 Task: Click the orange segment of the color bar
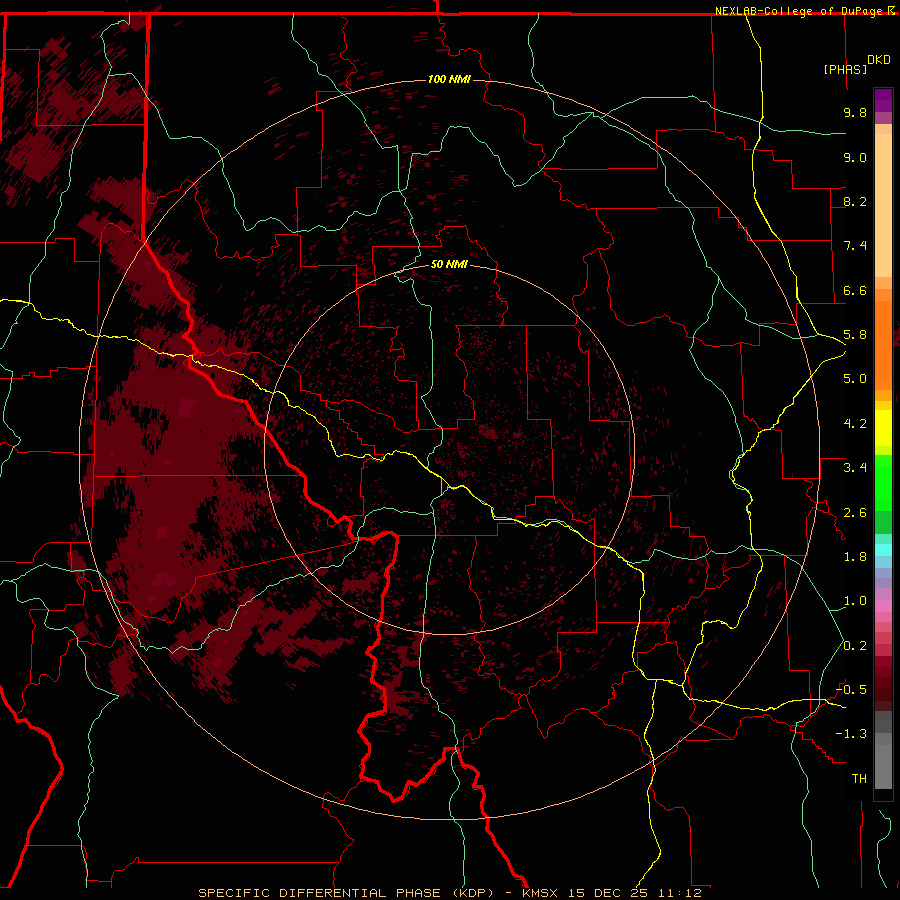coord(883,344)
